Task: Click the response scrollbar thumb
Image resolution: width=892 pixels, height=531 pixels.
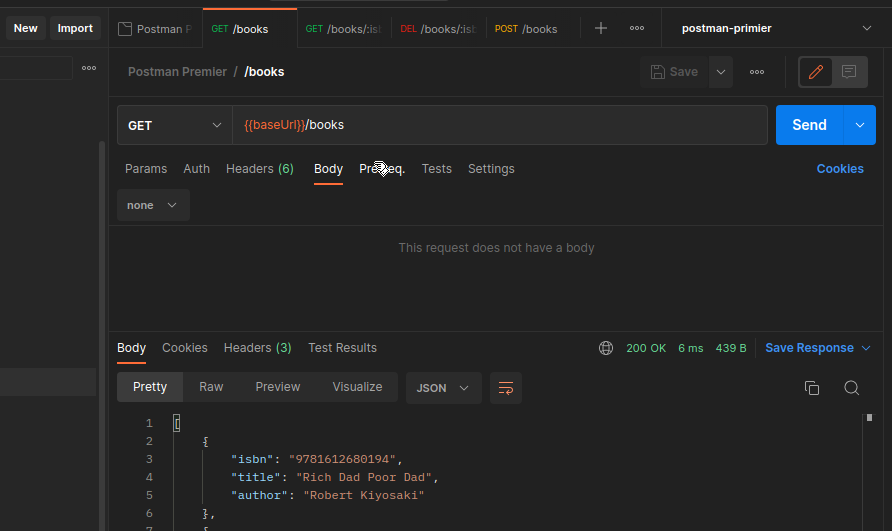Action: click(869, 418)
